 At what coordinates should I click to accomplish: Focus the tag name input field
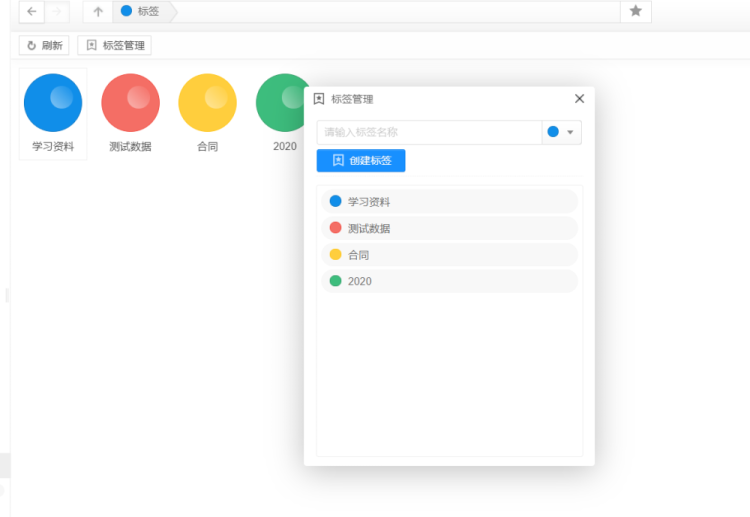click(x=428, y=132)
